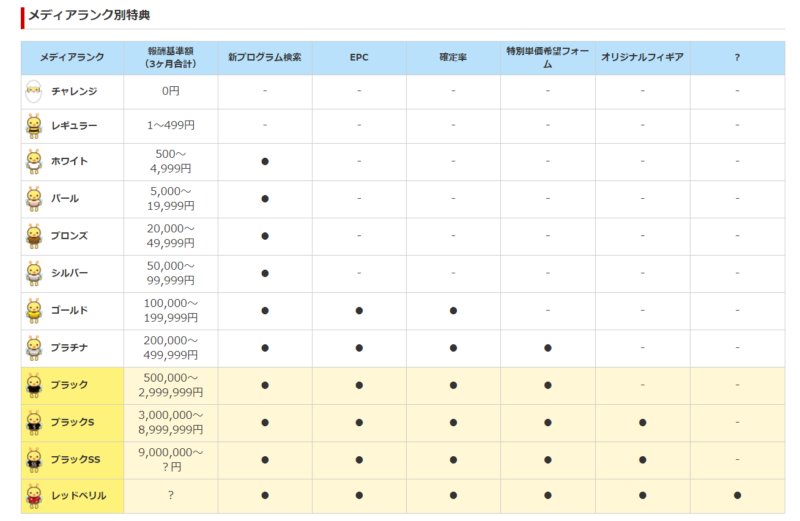Click the 500～4,999円 amount cell
800x521 pixels.
point(170,161)
